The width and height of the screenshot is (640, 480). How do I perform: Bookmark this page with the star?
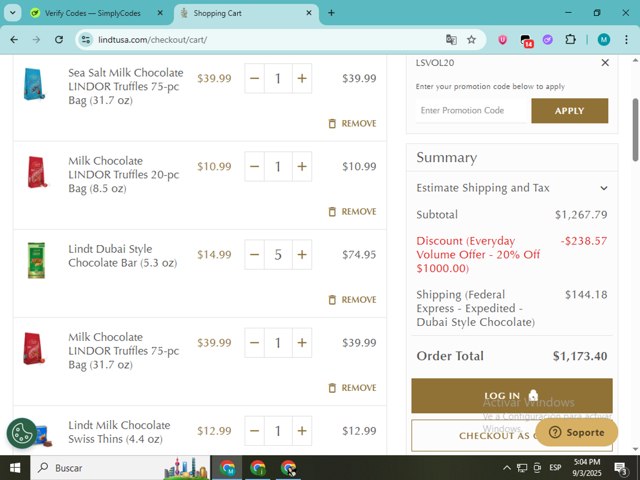pyautogui.click(x=471, y=40)
